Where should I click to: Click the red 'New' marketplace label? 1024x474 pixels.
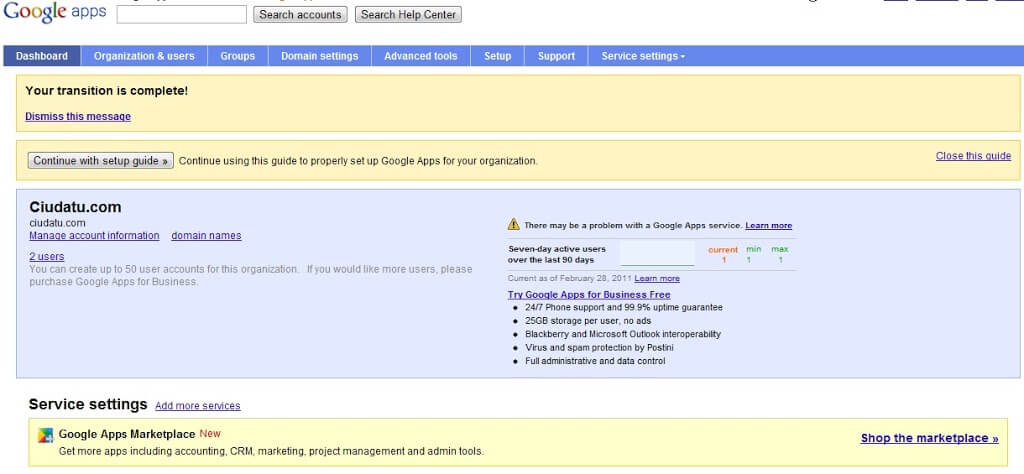point(210,434)
